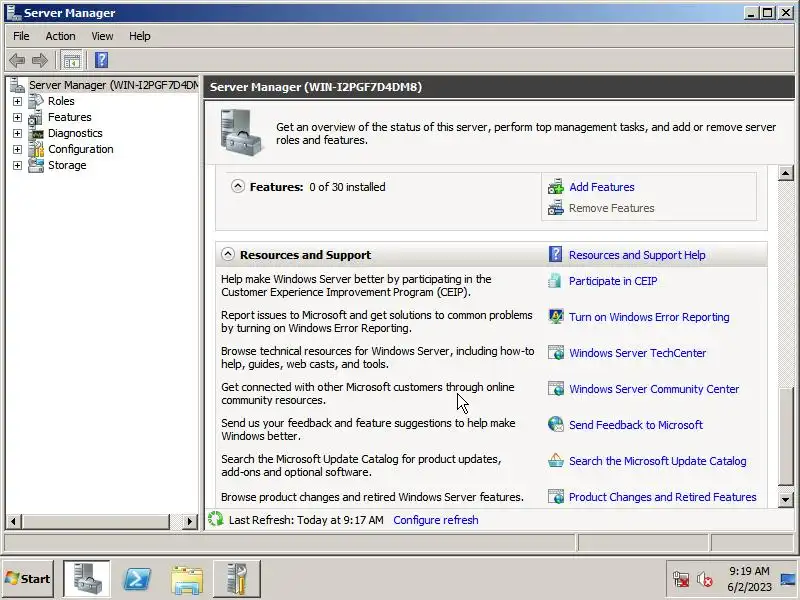800x600 pixels.
Task: Open Help via the blue question-mark toolbar icon
Action: (102, 60)
